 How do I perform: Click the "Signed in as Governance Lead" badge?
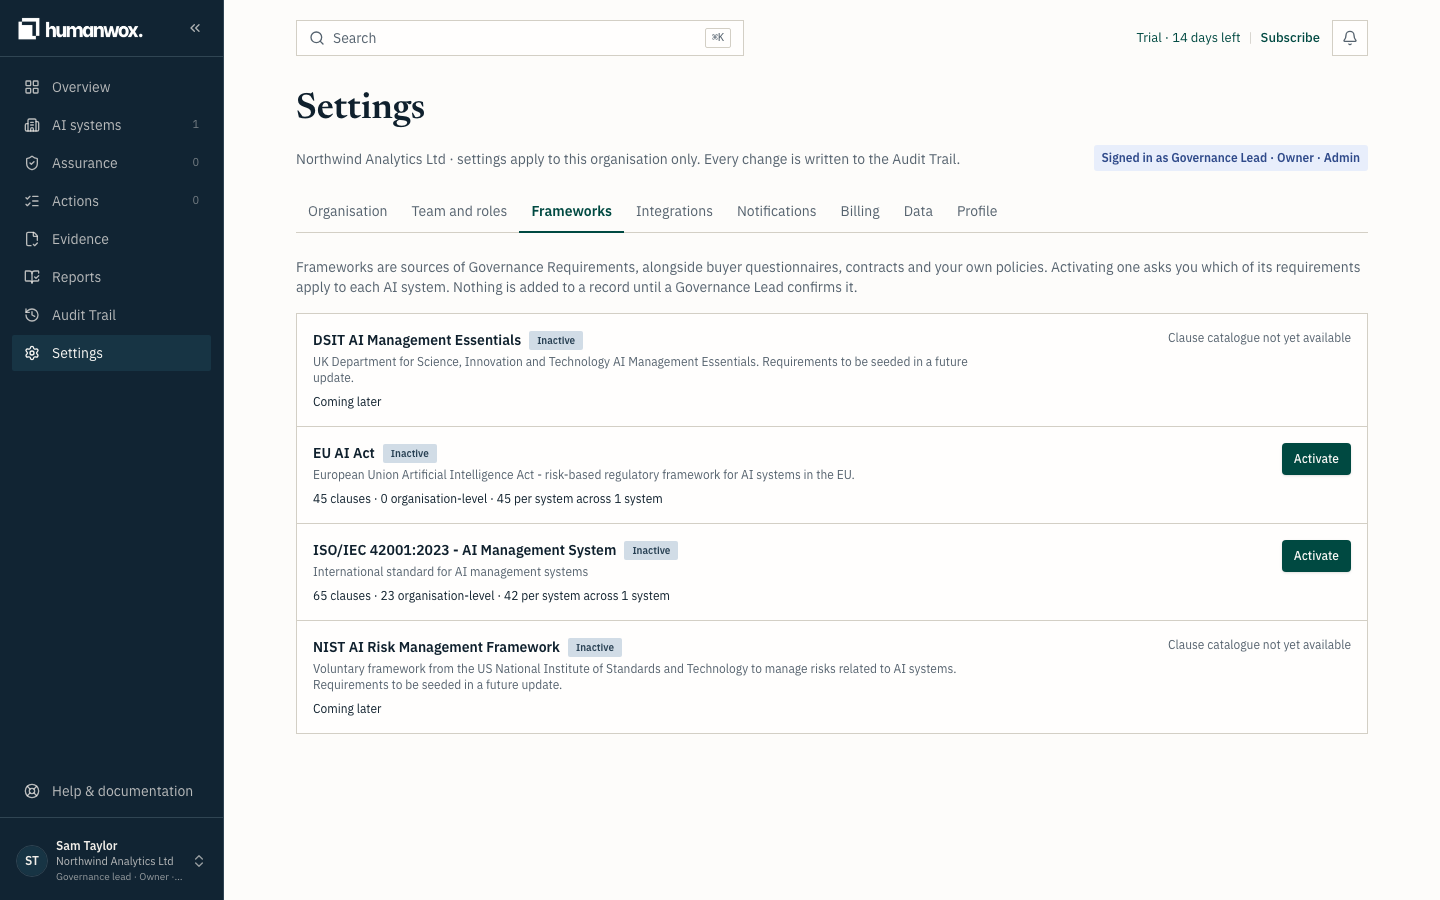click(1231, 158)
